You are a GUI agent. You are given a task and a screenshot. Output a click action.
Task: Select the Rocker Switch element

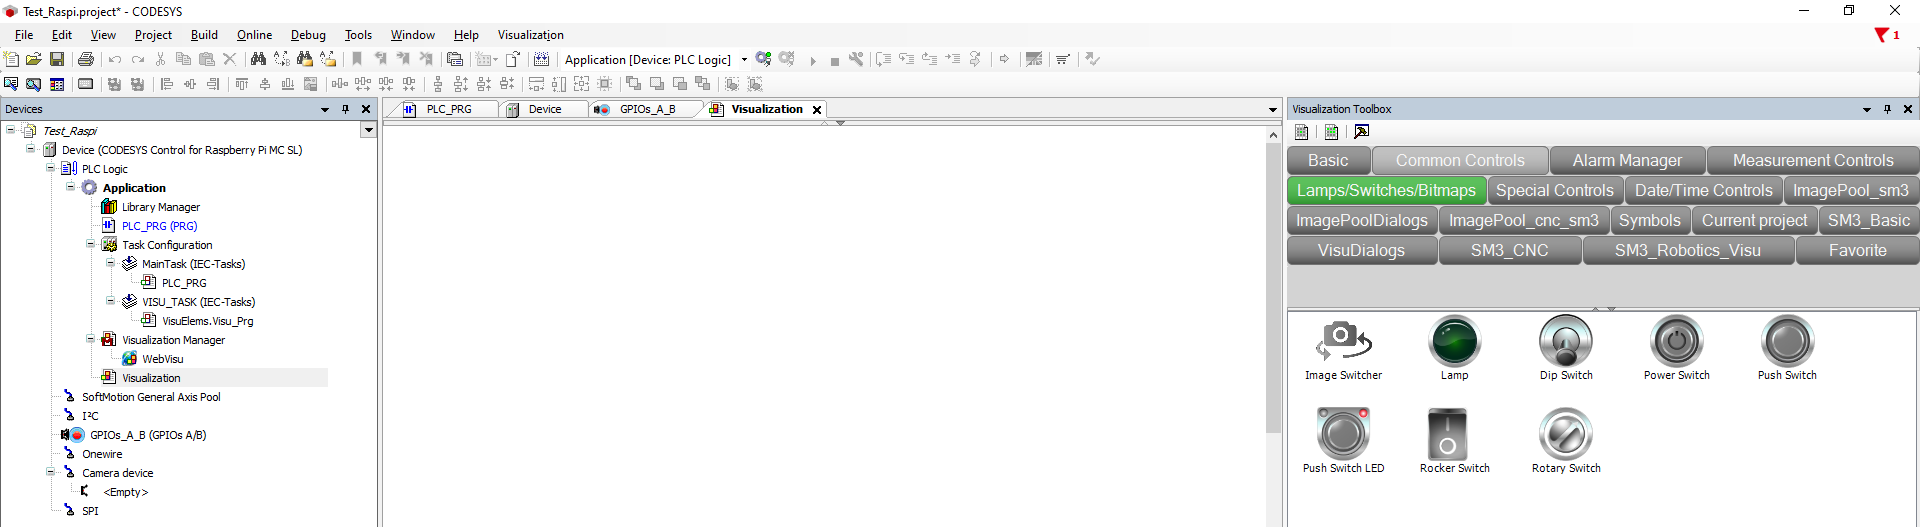1454,436
